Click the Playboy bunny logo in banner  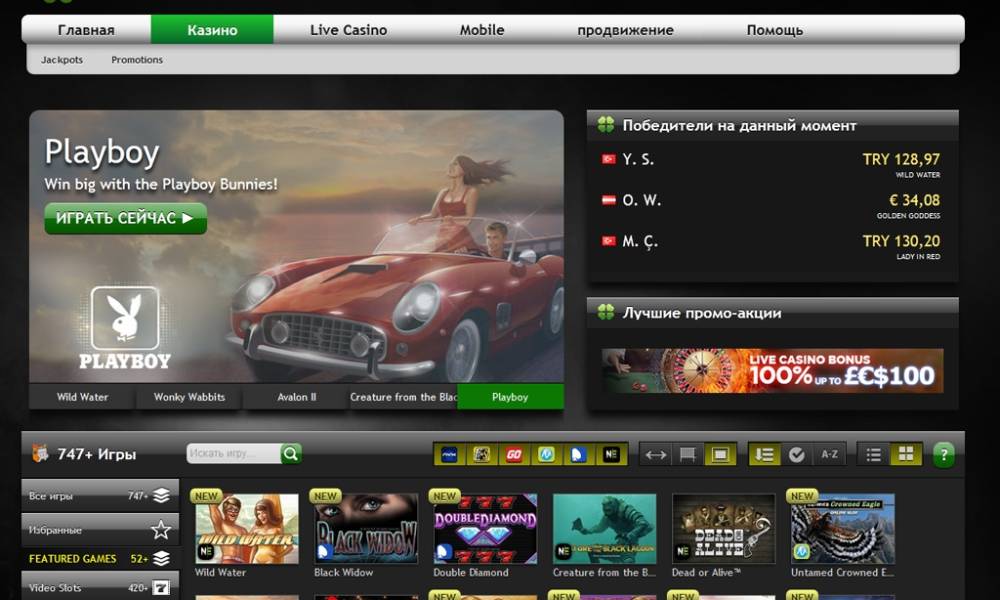tap(125, 328)
